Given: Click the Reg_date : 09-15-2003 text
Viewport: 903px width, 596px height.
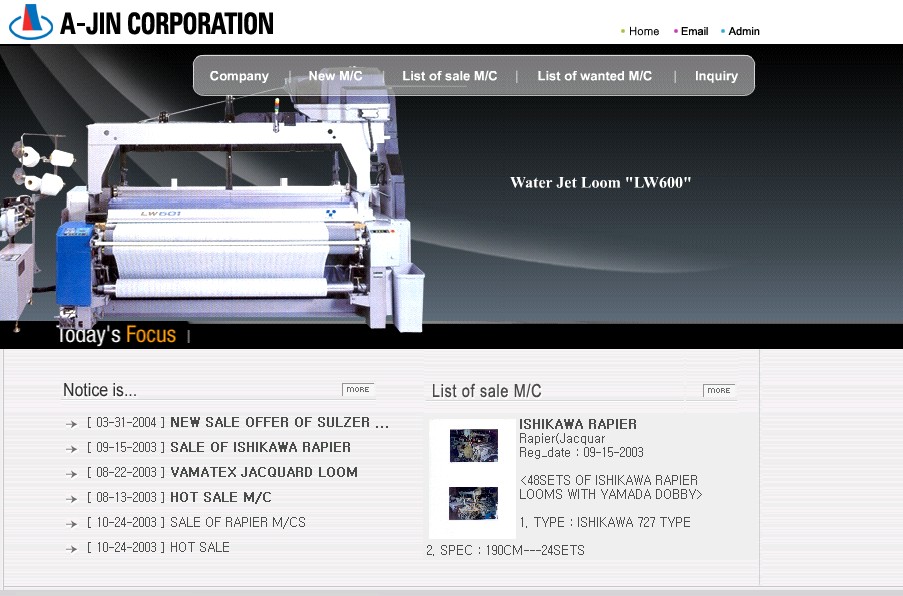Looking at the screenshot, I should point(581,453).
